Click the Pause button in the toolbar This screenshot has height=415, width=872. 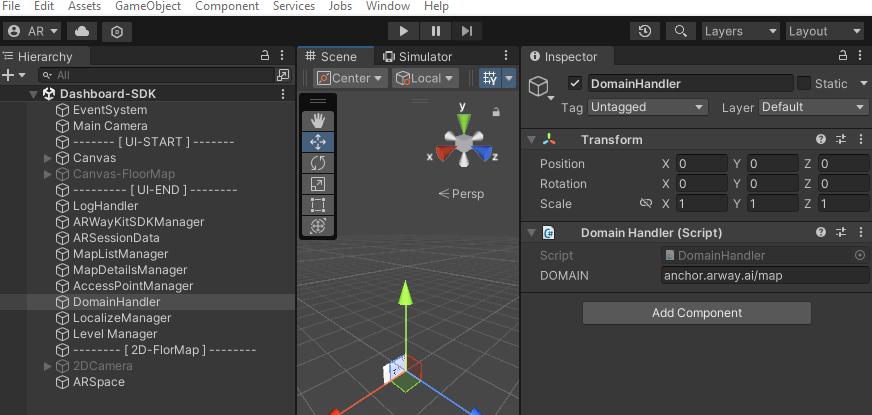point(436,32)
